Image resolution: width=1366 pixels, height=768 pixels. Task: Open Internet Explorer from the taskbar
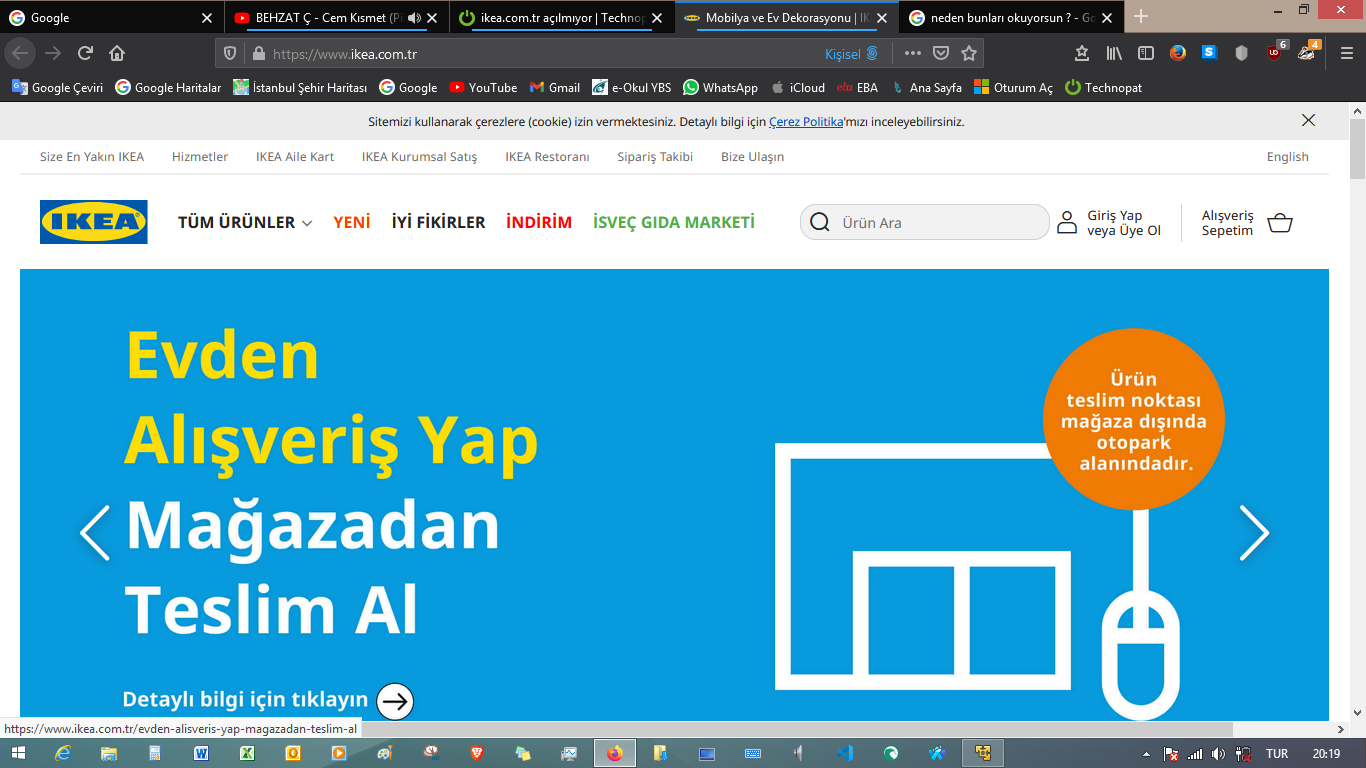click(64, 753)
